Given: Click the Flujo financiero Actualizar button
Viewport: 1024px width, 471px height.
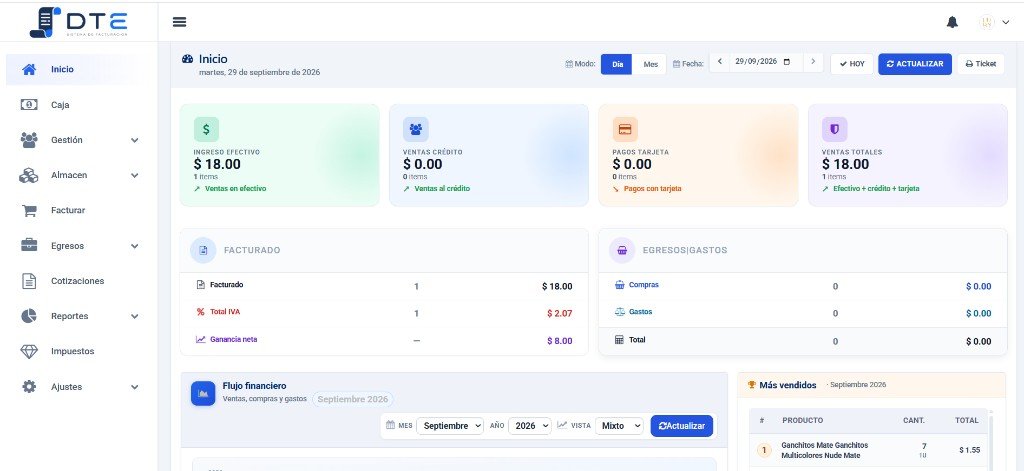Looking at the screenshot, I should pyautogui.click(x=682, y=426).
